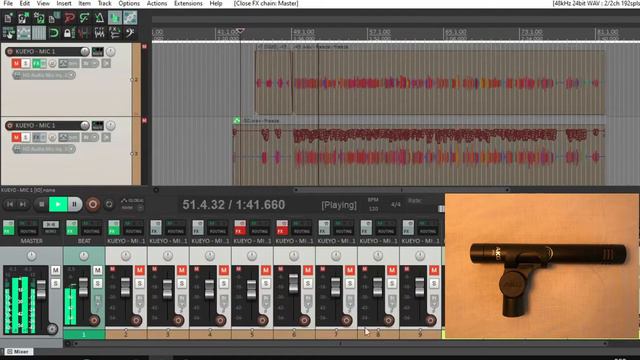Click the MASTER strip green FX button
Image resolution: width=640 pixels, height=360 pixels.
pyautogui.click(x=8, y=227)
